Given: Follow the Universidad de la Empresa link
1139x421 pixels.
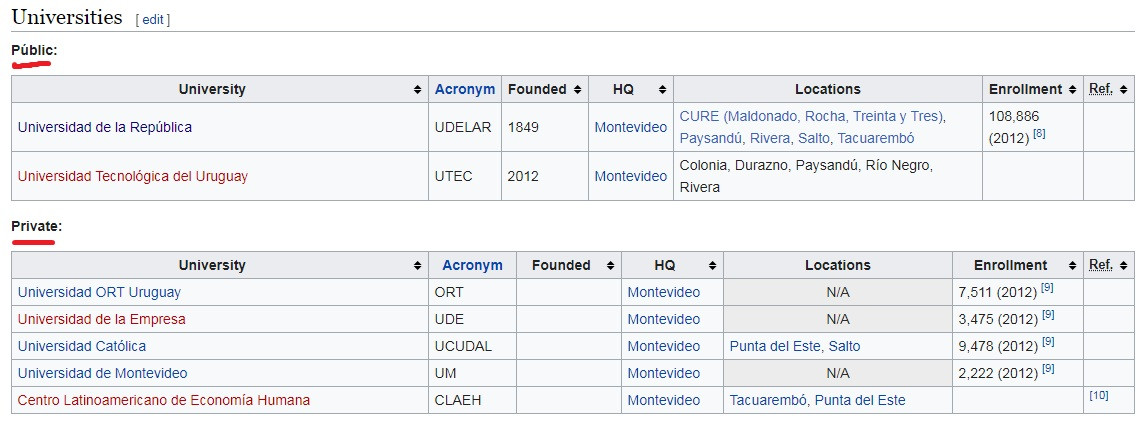Looking at the screenshot, I should 101,319.
